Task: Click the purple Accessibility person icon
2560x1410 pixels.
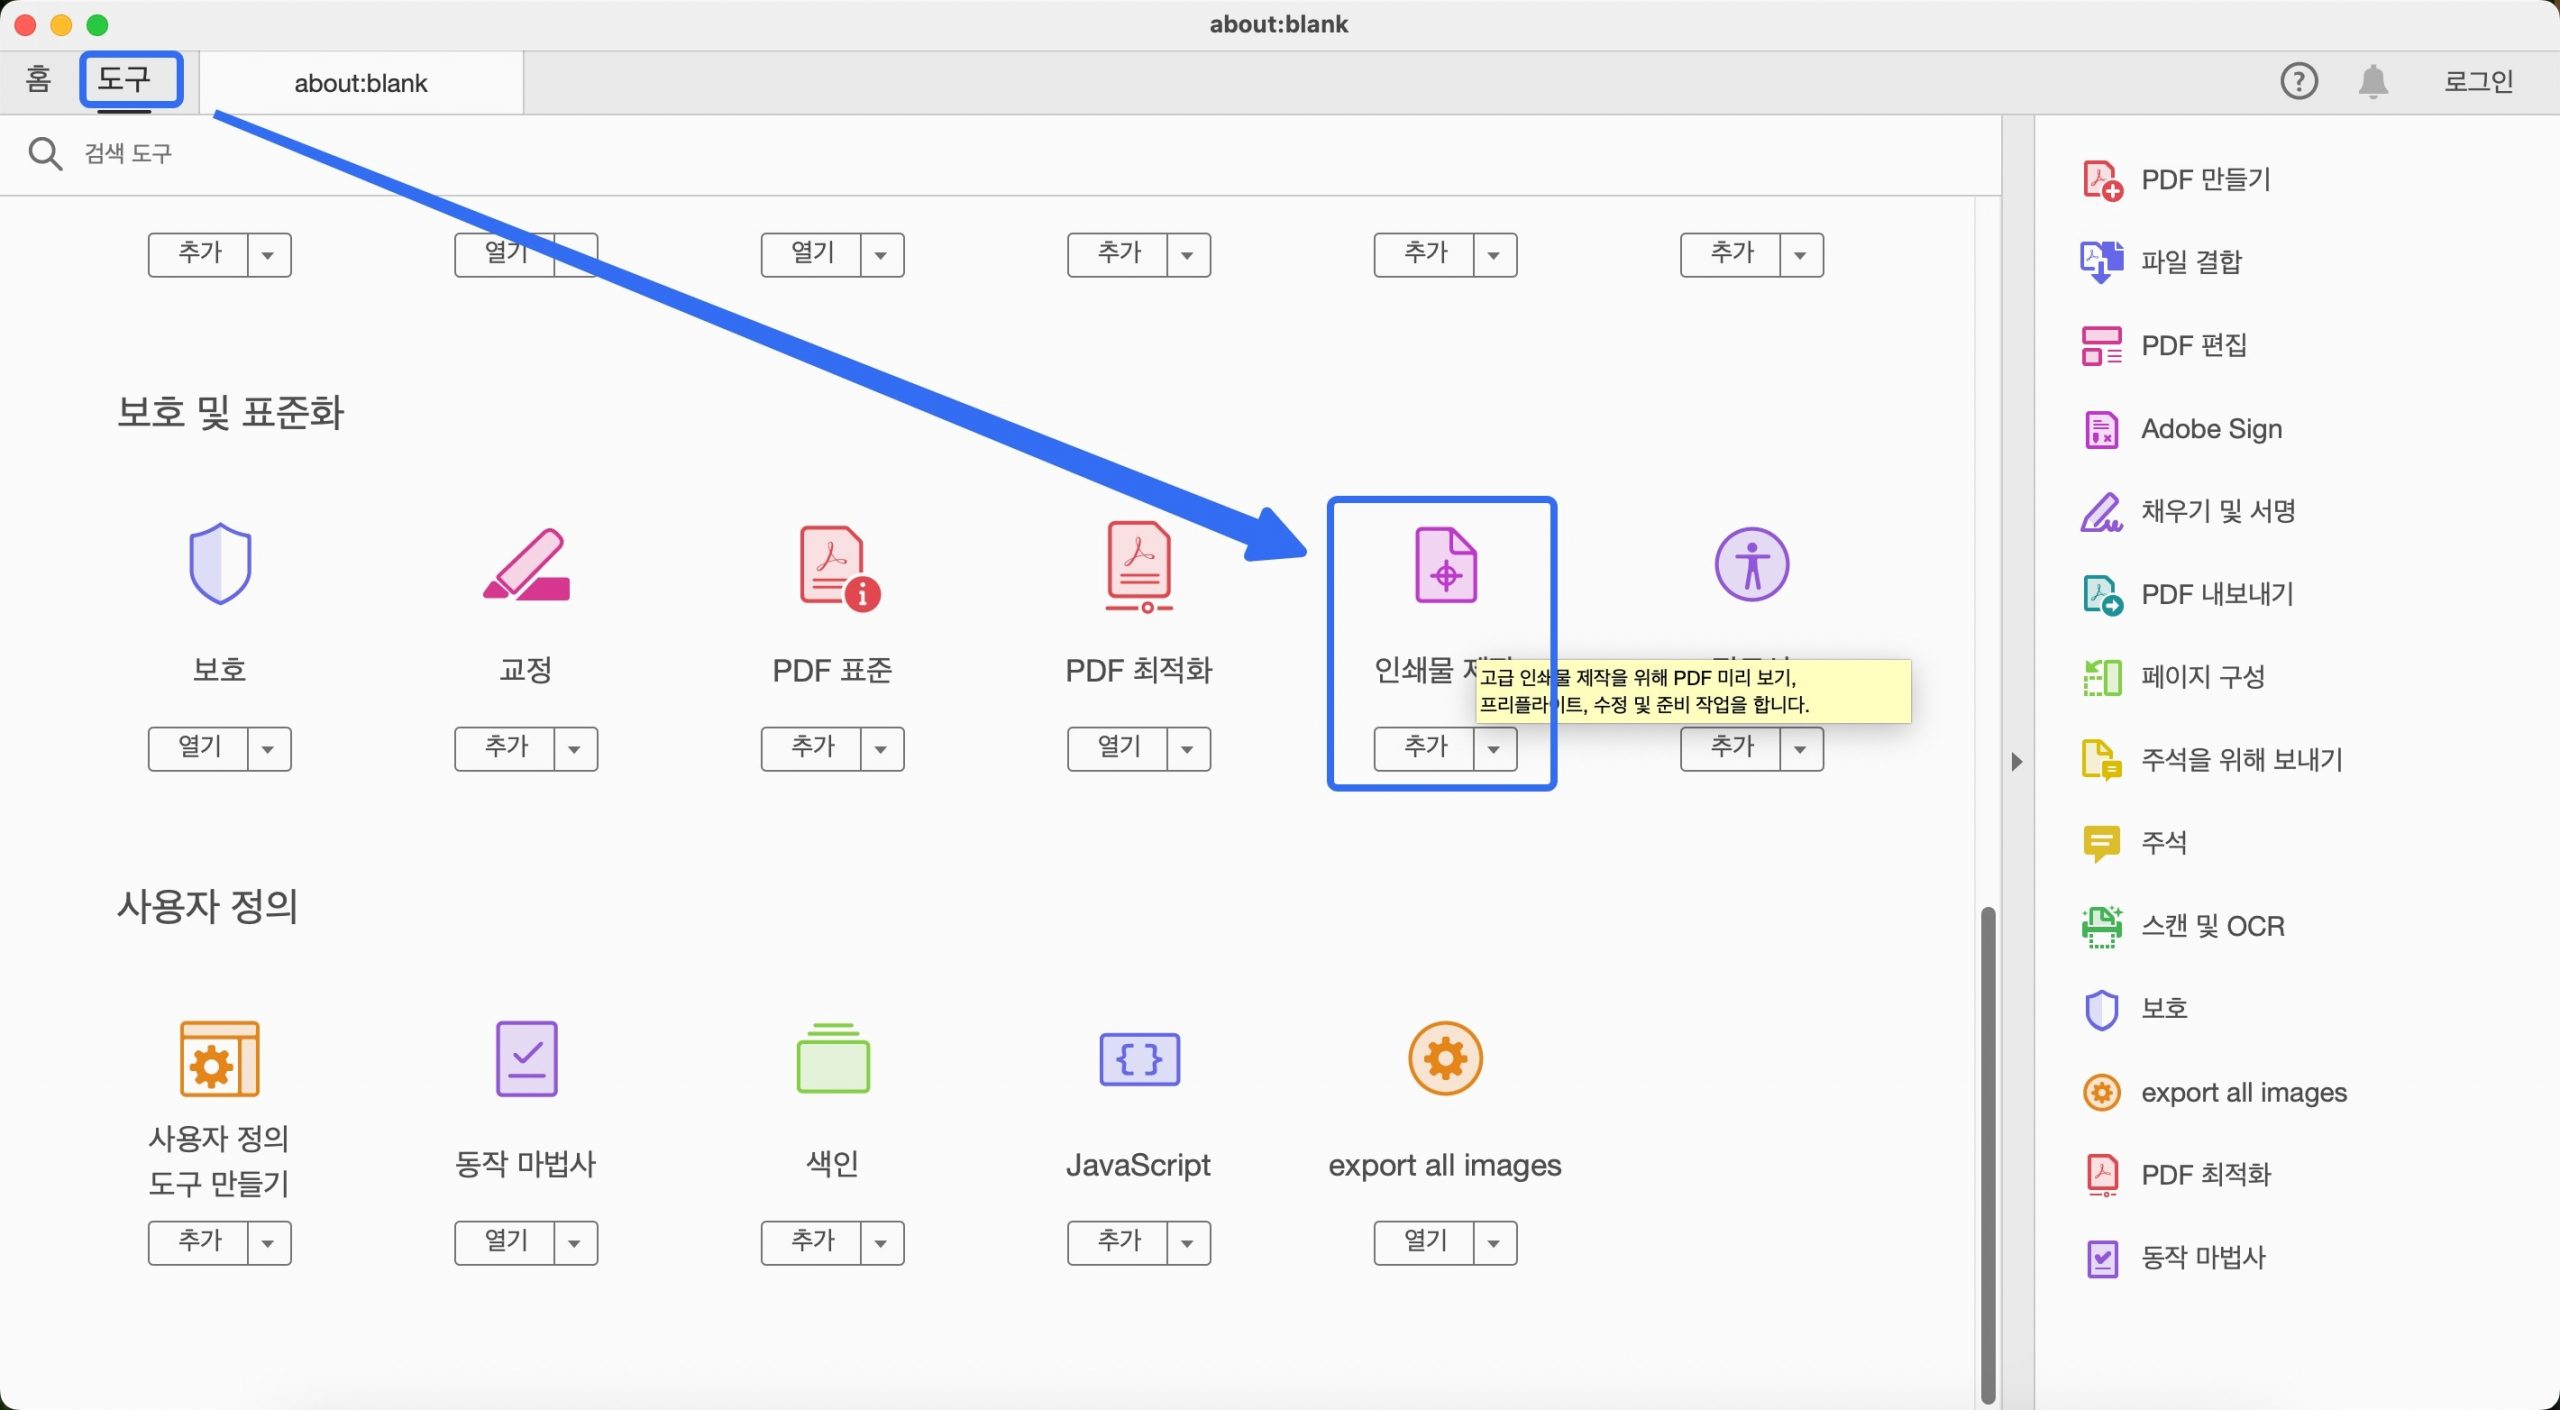Action: pyautogui.click(x=1752, y=564)
